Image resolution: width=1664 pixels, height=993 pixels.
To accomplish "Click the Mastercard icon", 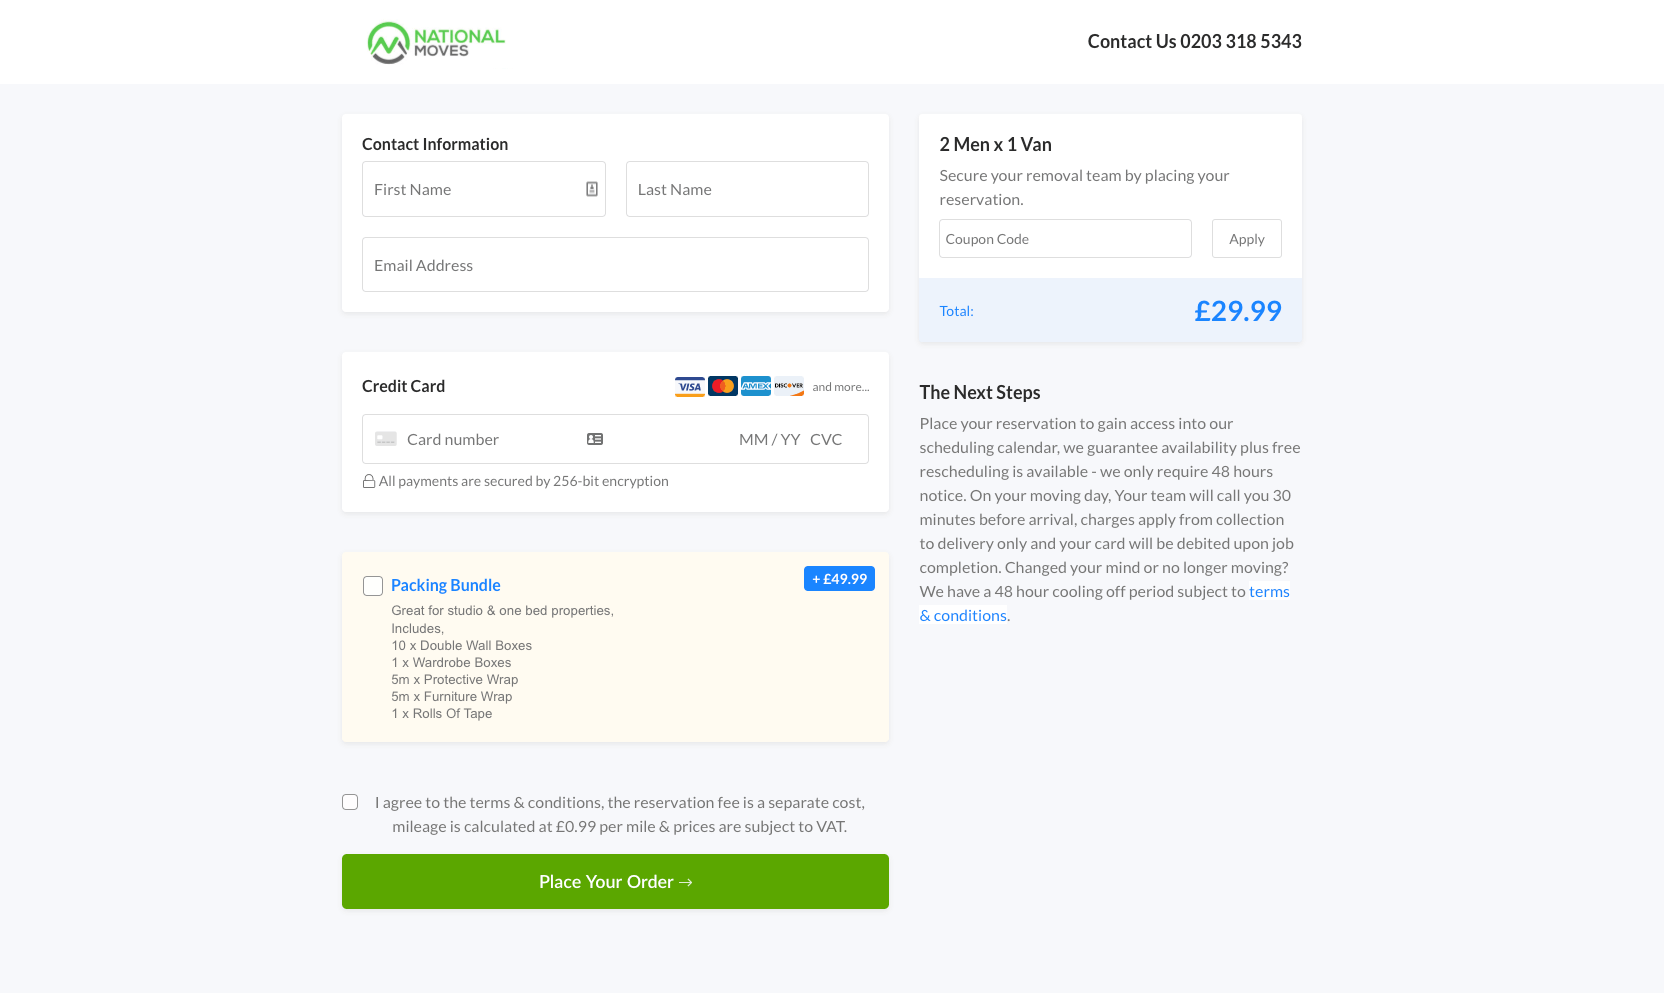I will tap(723, 387).
